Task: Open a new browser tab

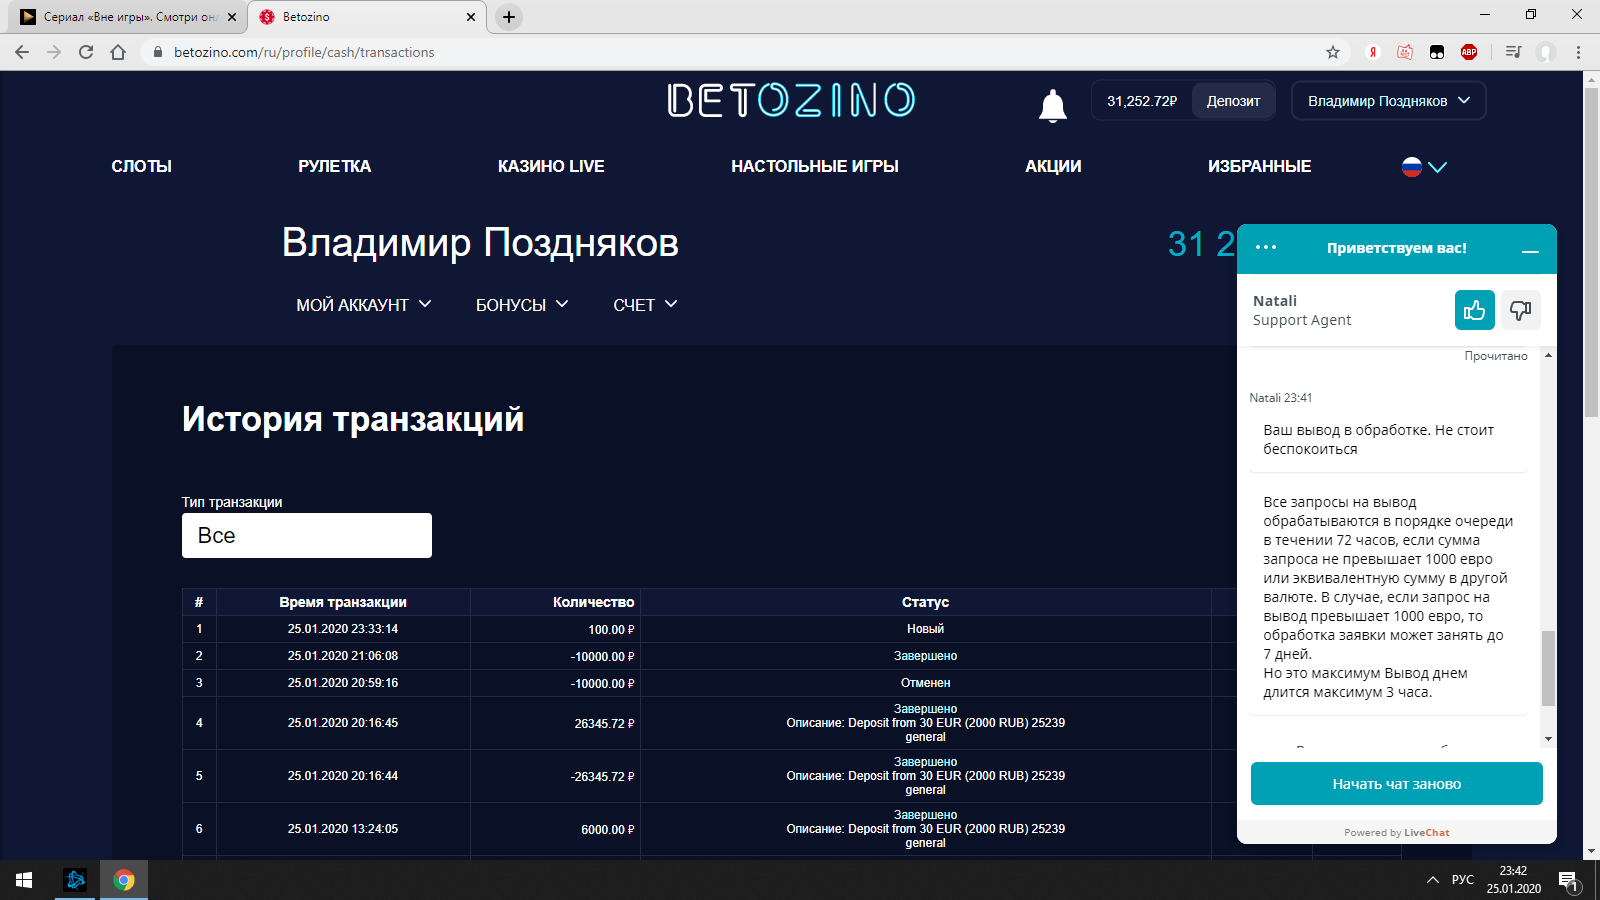Action: (x=508, y=17)
